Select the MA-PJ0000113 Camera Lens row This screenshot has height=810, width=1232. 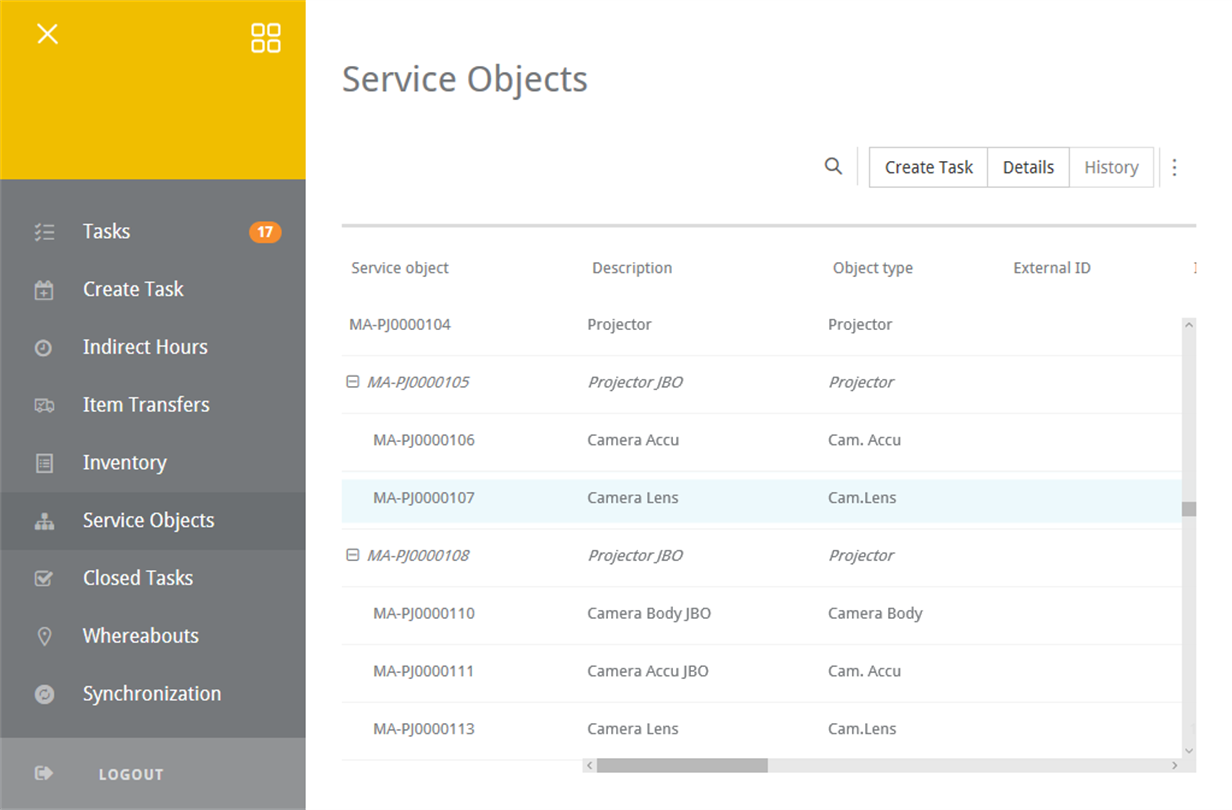click(x=633, y=729)
